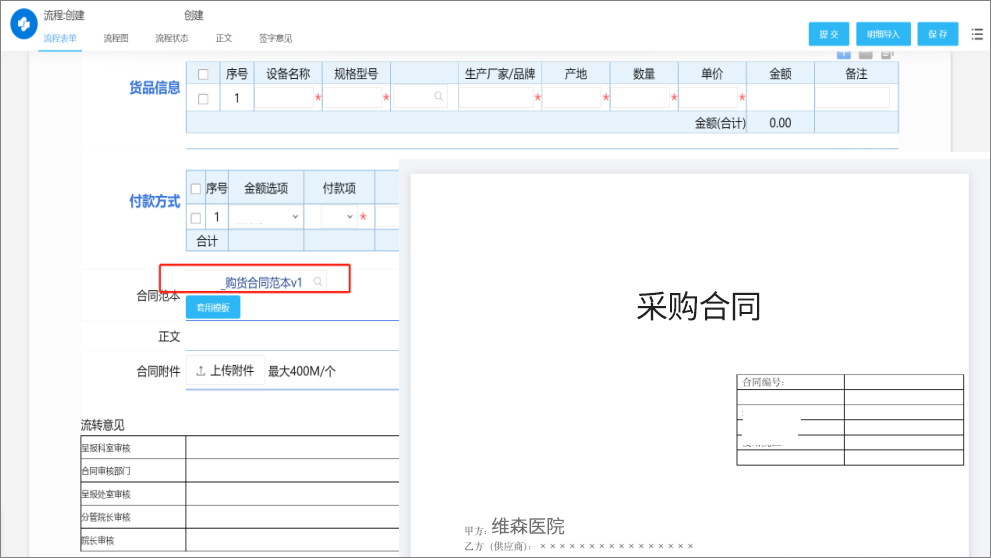Open the 正文 tab

[x=224, y=38]
